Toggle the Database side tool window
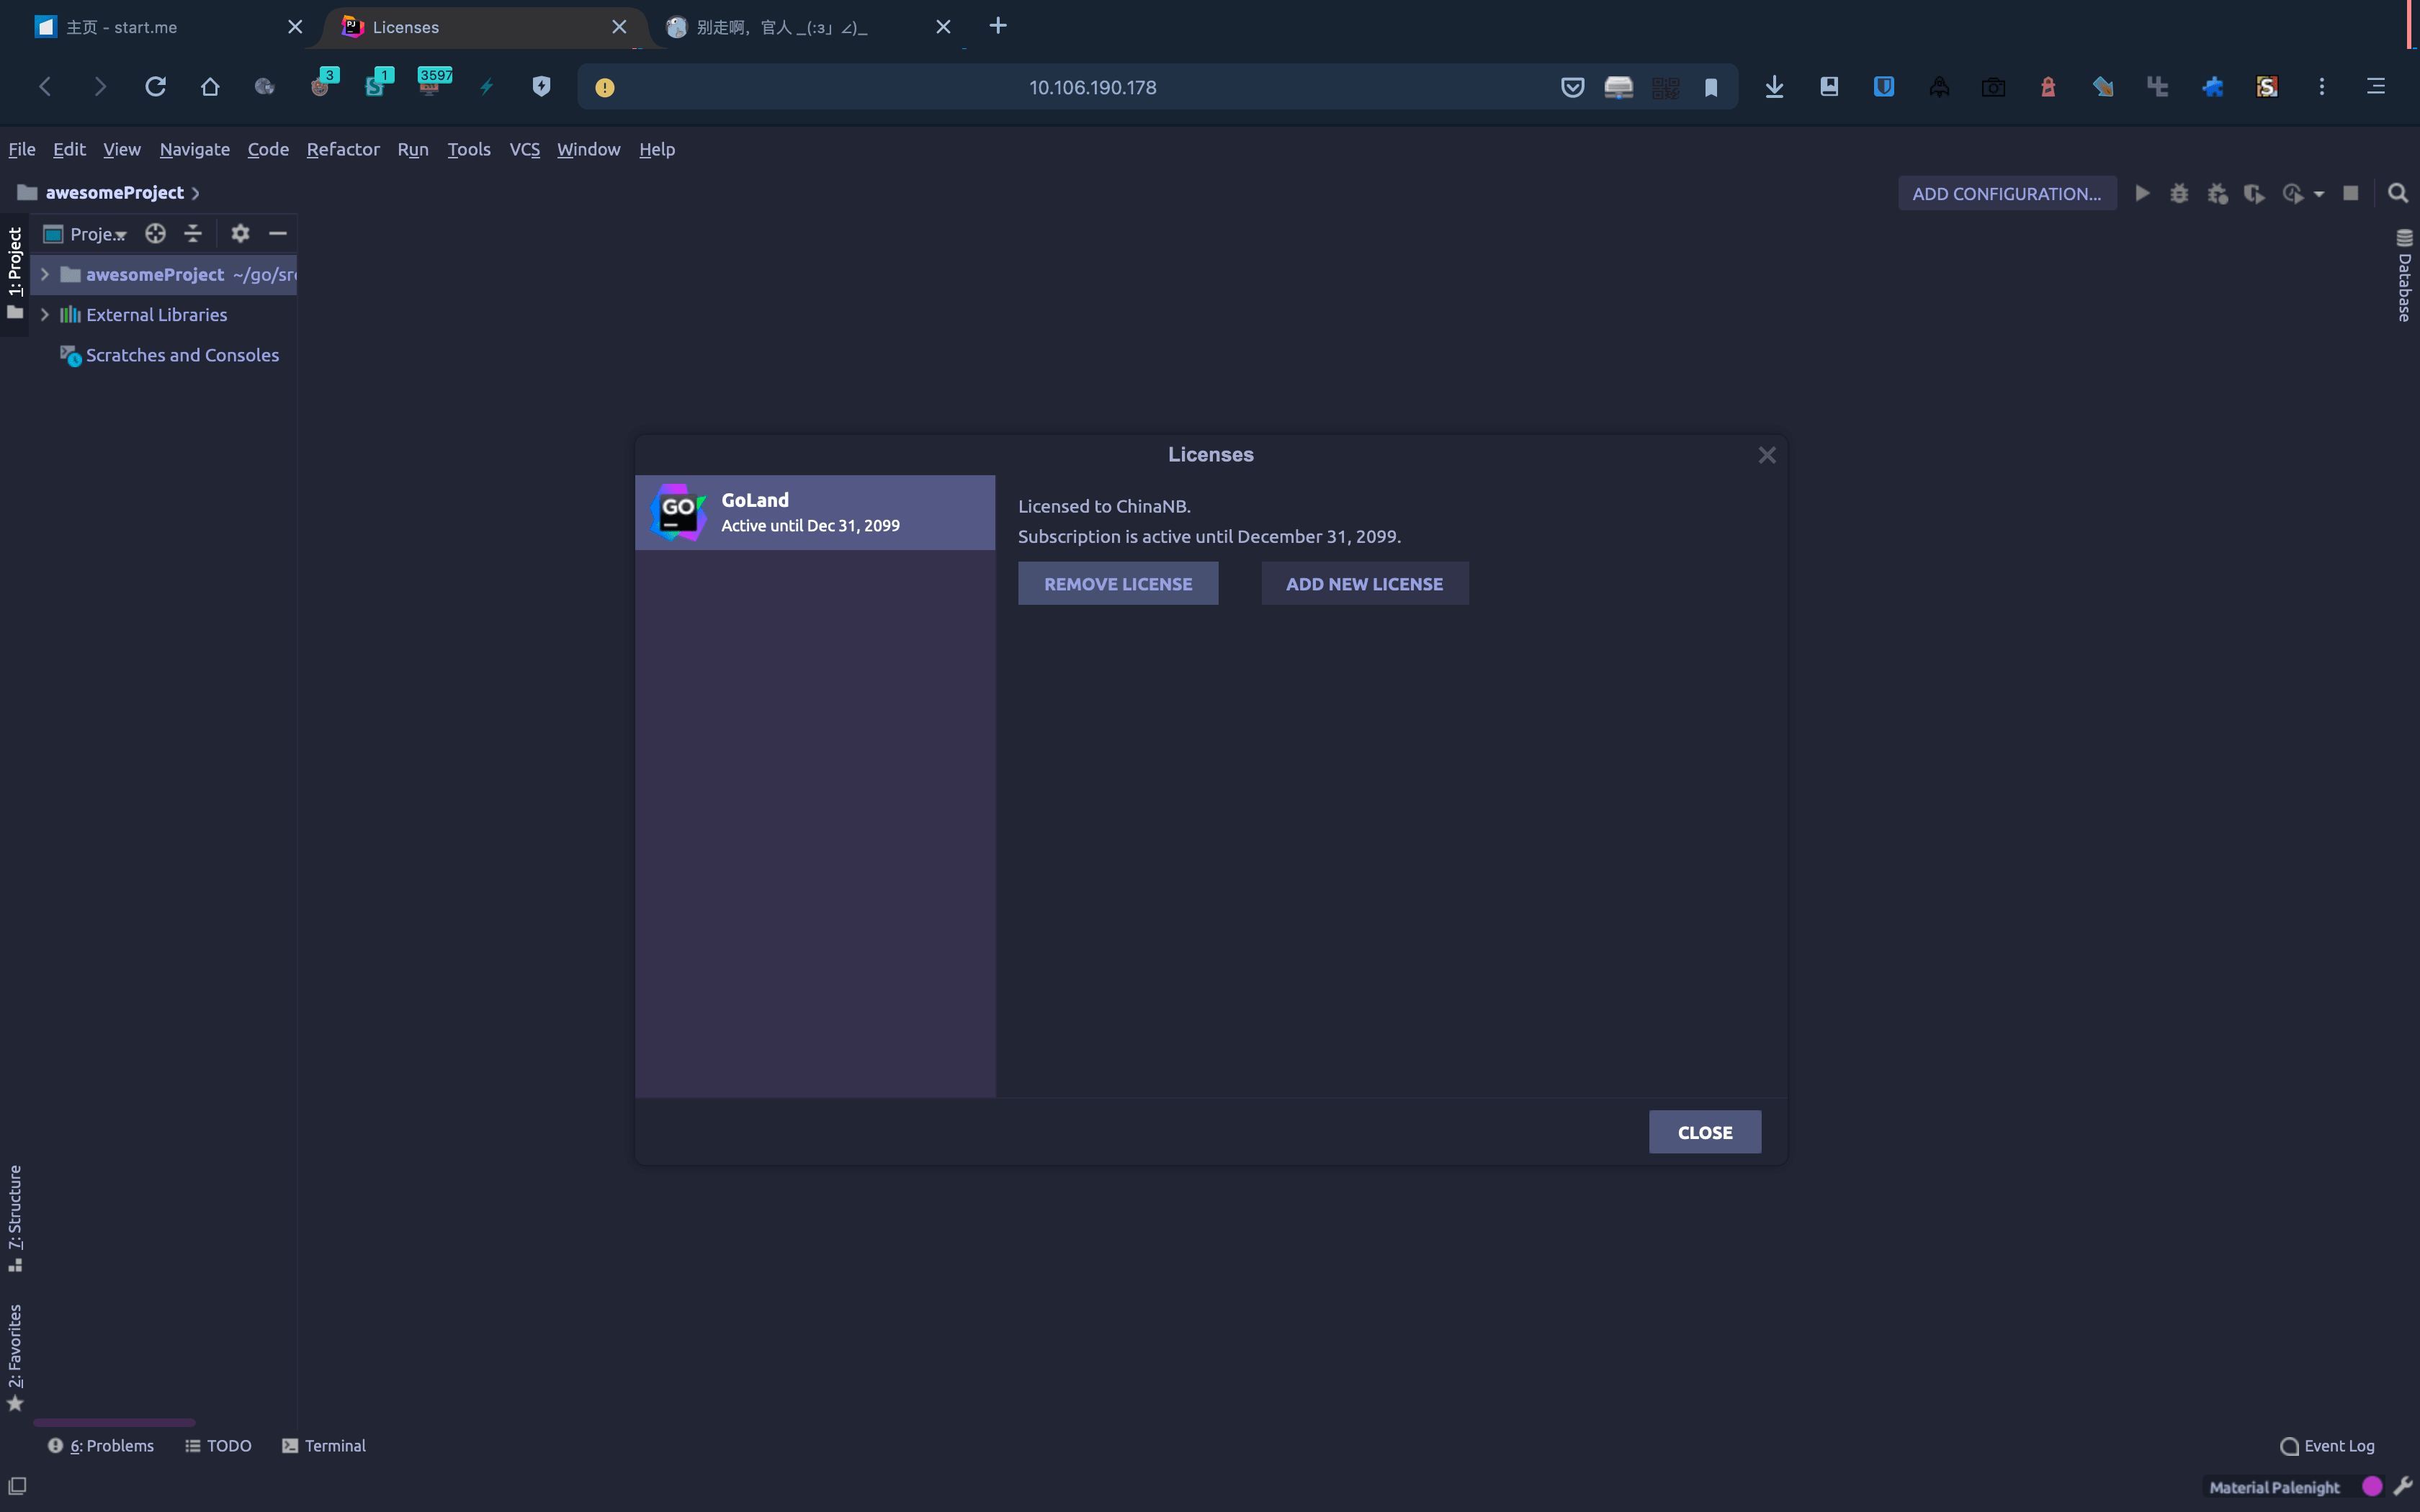 tap(2405, 276)
